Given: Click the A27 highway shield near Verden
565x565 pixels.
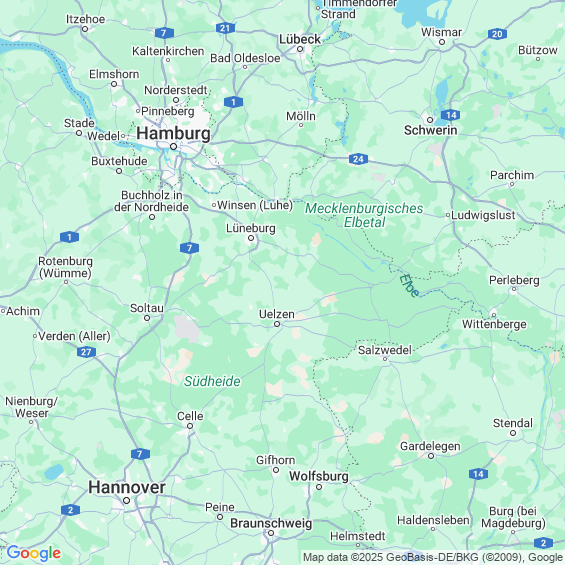Looking at the screenshot, I should [86, 352].
